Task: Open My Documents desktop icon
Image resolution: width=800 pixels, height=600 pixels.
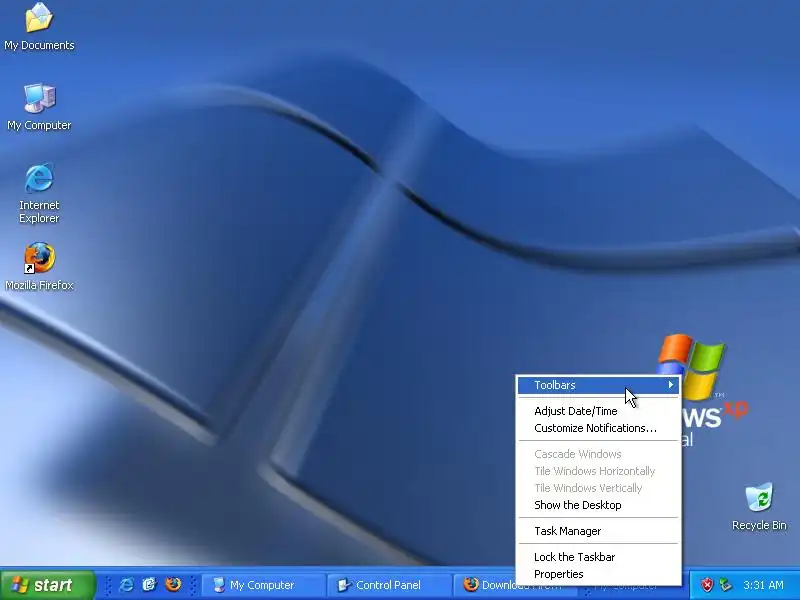Action: pyautogui.click(x=39, y=27)
